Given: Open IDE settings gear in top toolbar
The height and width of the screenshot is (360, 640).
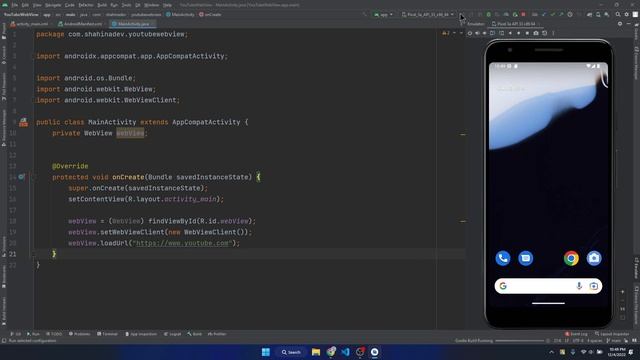Looking at the screenshot, I should [x=627, y=14].
